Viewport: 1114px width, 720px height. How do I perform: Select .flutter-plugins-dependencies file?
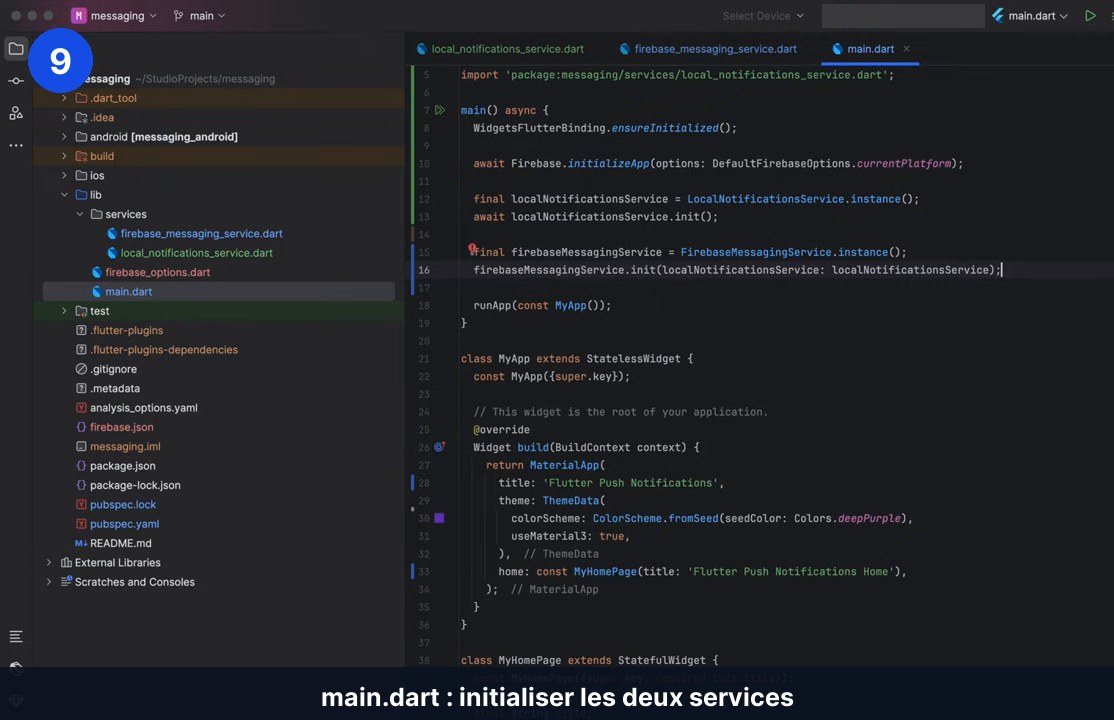[x=163, y=350]
